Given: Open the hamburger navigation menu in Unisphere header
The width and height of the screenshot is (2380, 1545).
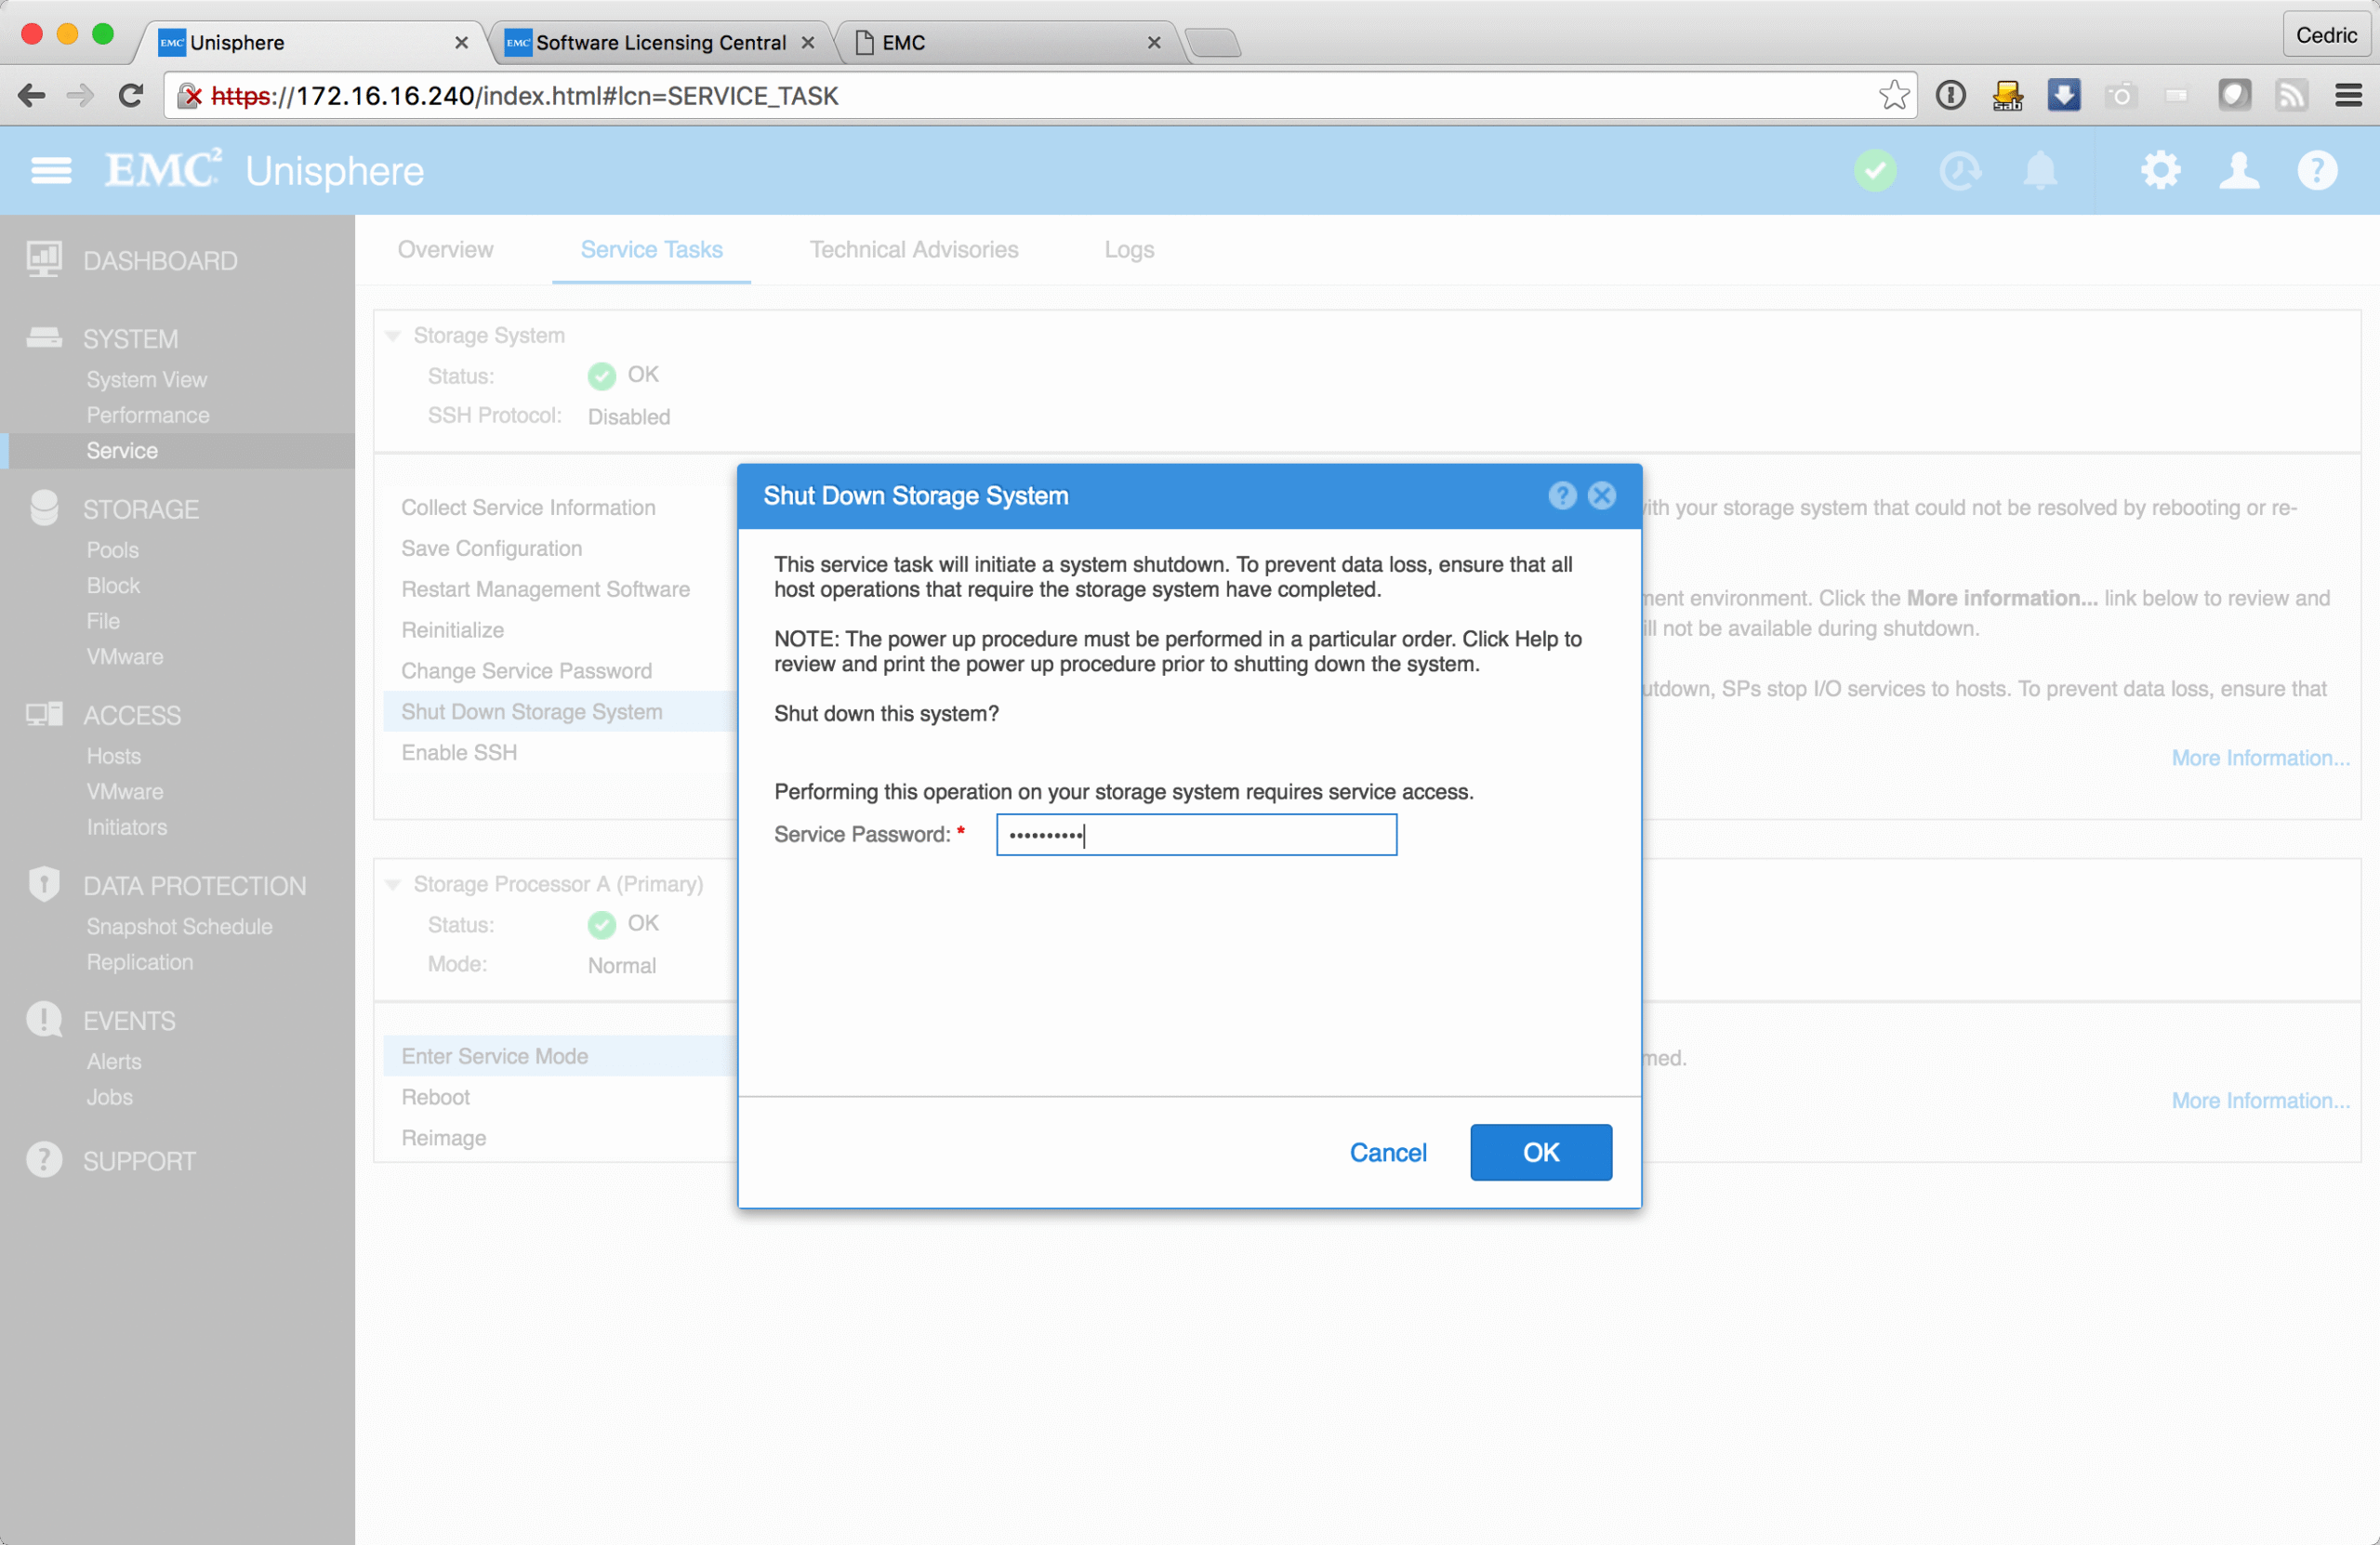Looking at the screenshot, I should 51,171.
